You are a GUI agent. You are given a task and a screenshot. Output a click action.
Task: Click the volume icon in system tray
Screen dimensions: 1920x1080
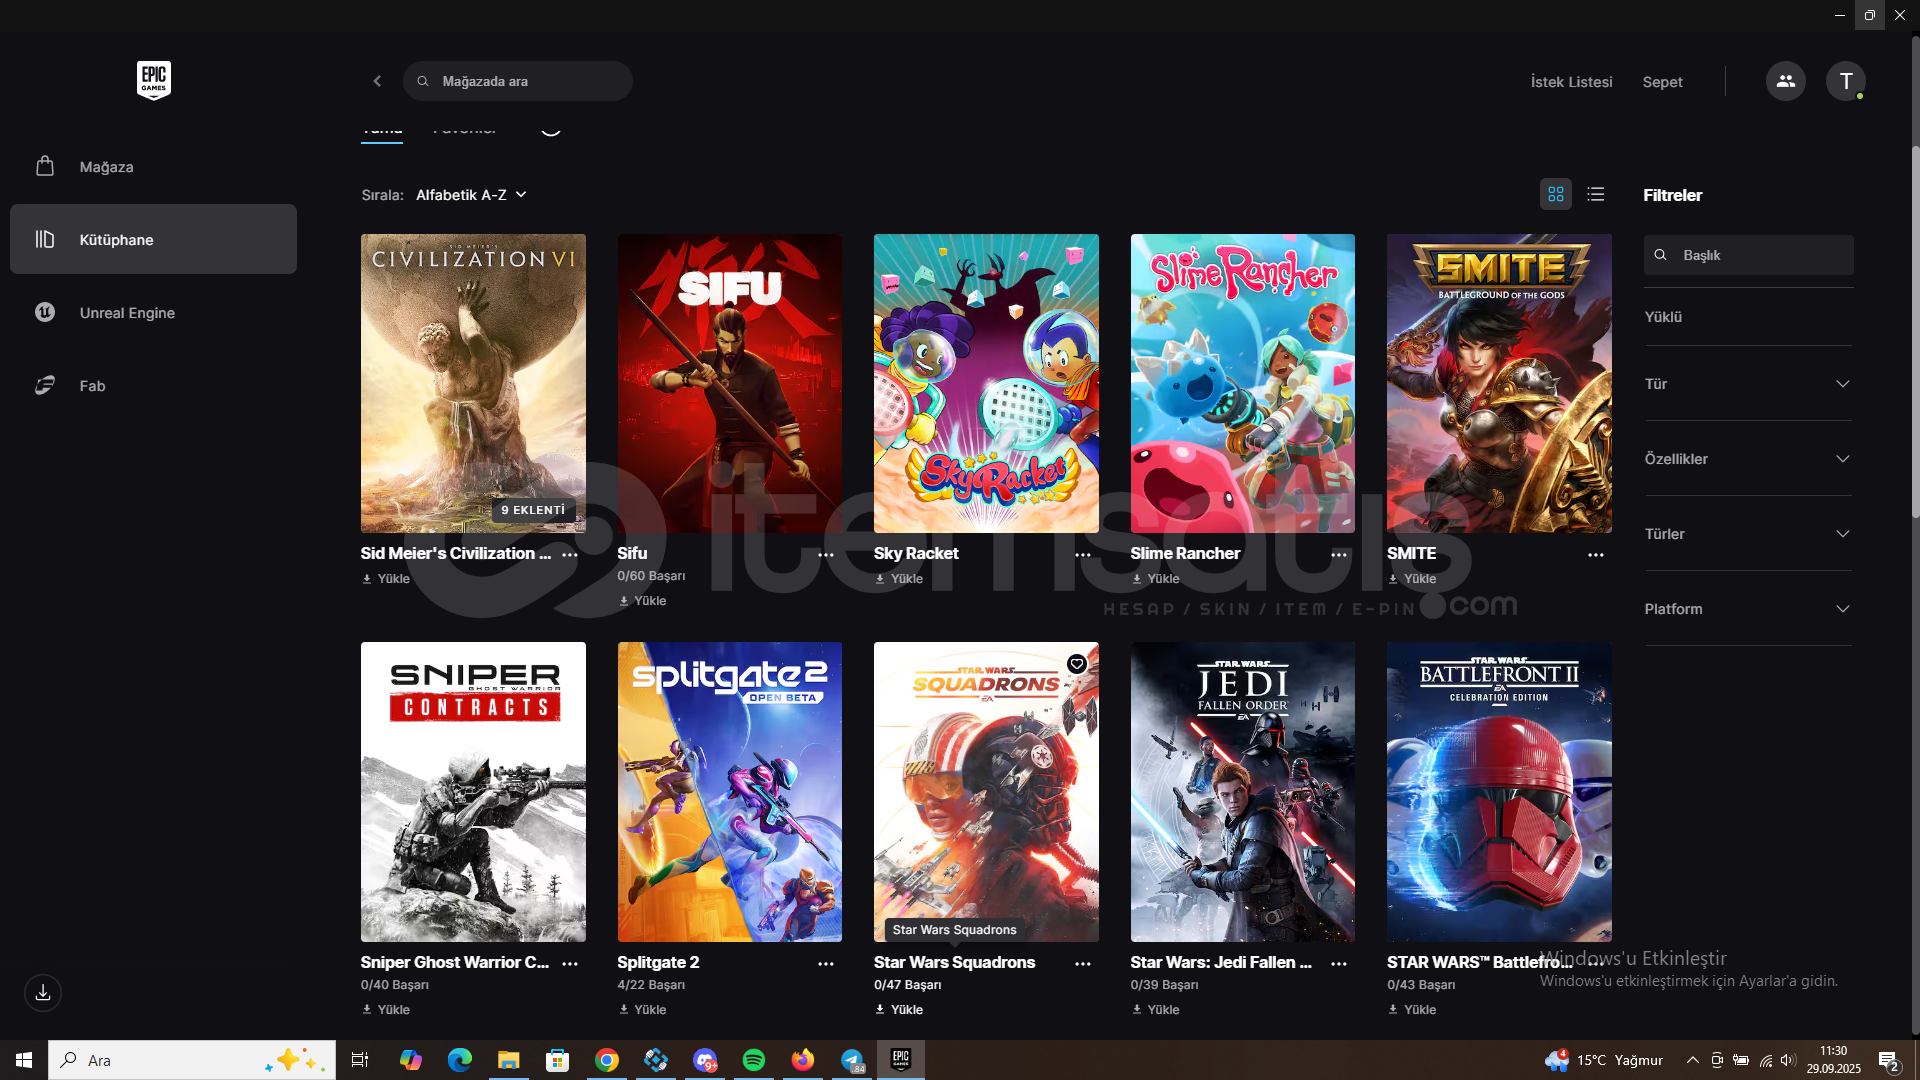[1788, 1060]
